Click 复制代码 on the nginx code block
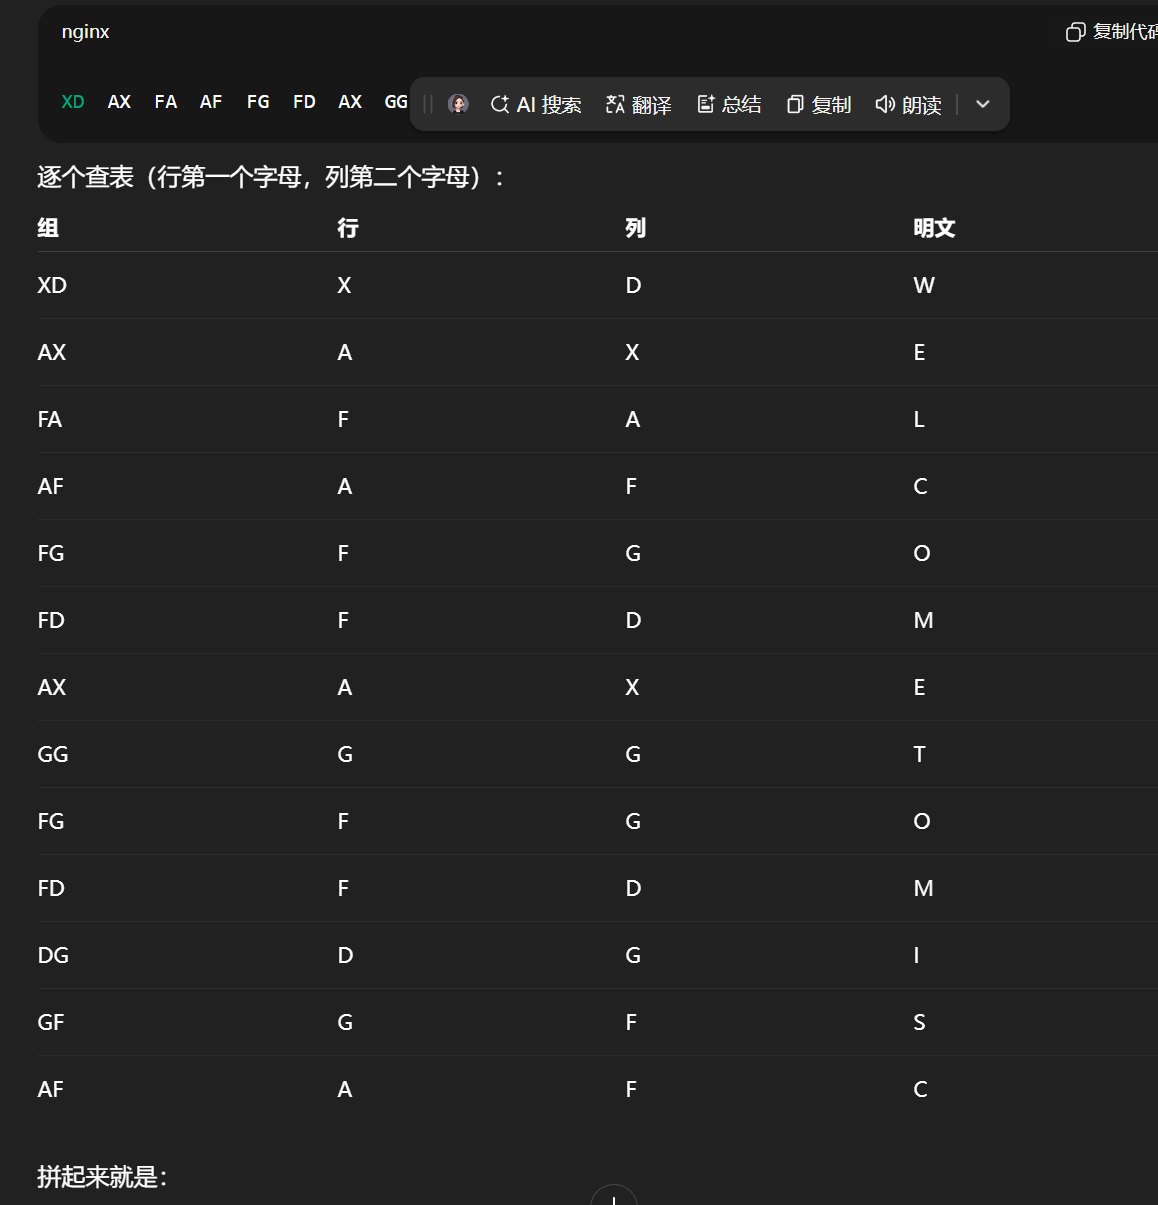Image resolution: width=1158 pixels, height=1205 pixels. (x=1111, y=32)
